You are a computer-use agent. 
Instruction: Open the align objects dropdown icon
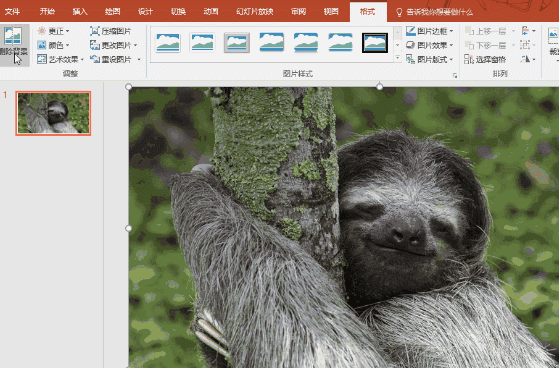pos(528,31)
